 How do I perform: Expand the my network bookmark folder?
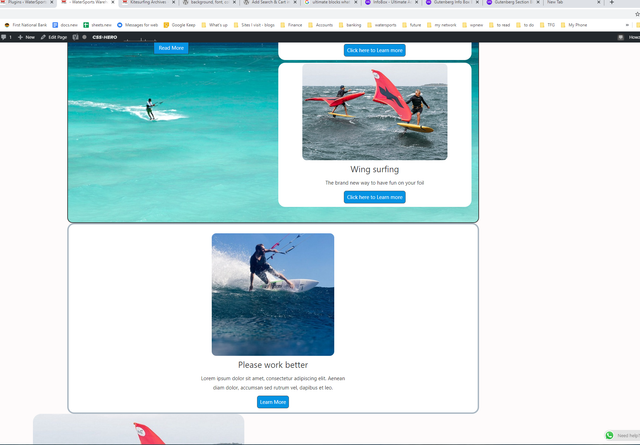442,25
